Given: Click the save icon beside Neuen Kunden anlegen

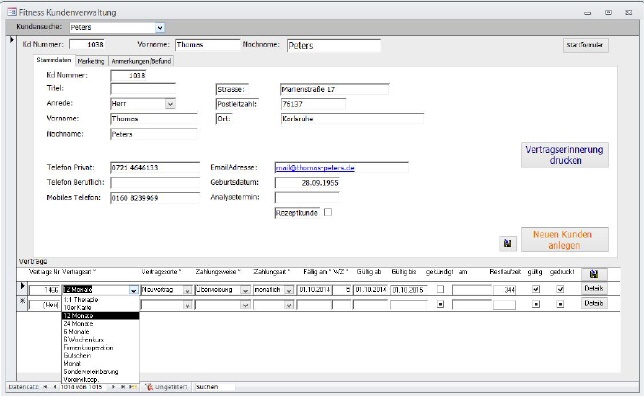Looking at the screenshot, I should (x=508, y=243).
